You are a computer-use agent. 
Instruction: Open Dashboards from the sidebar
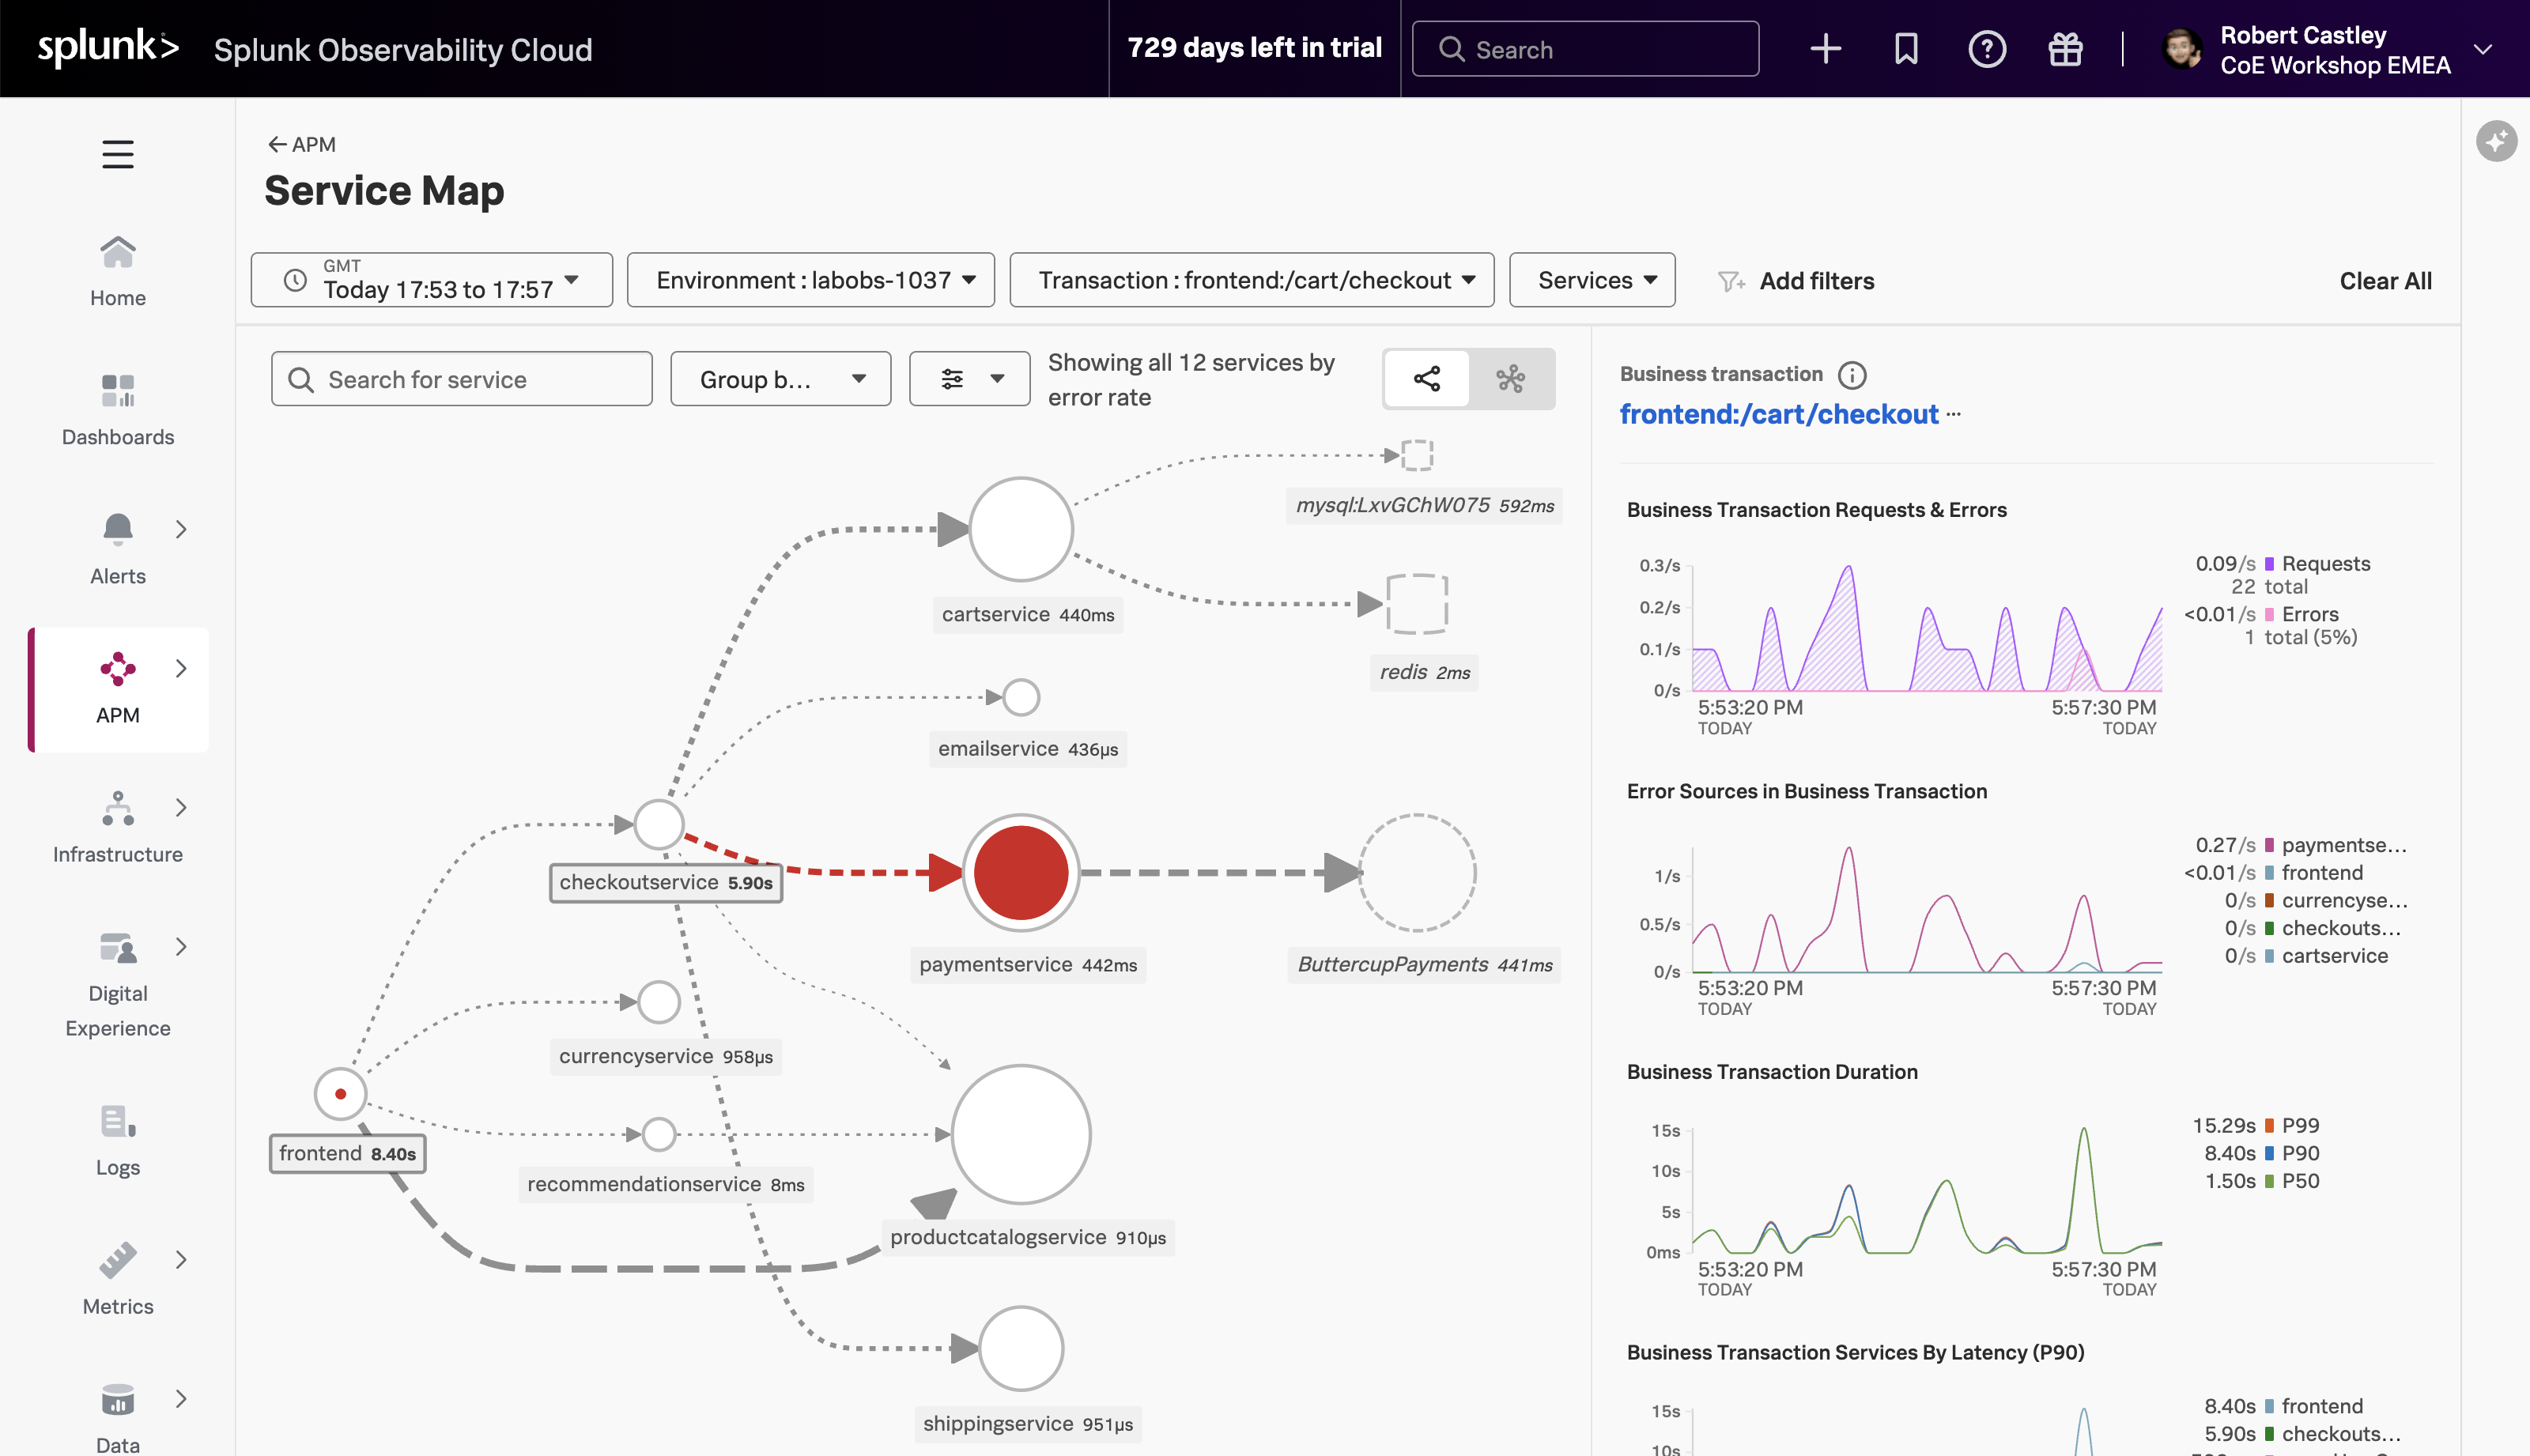[117, 409]
